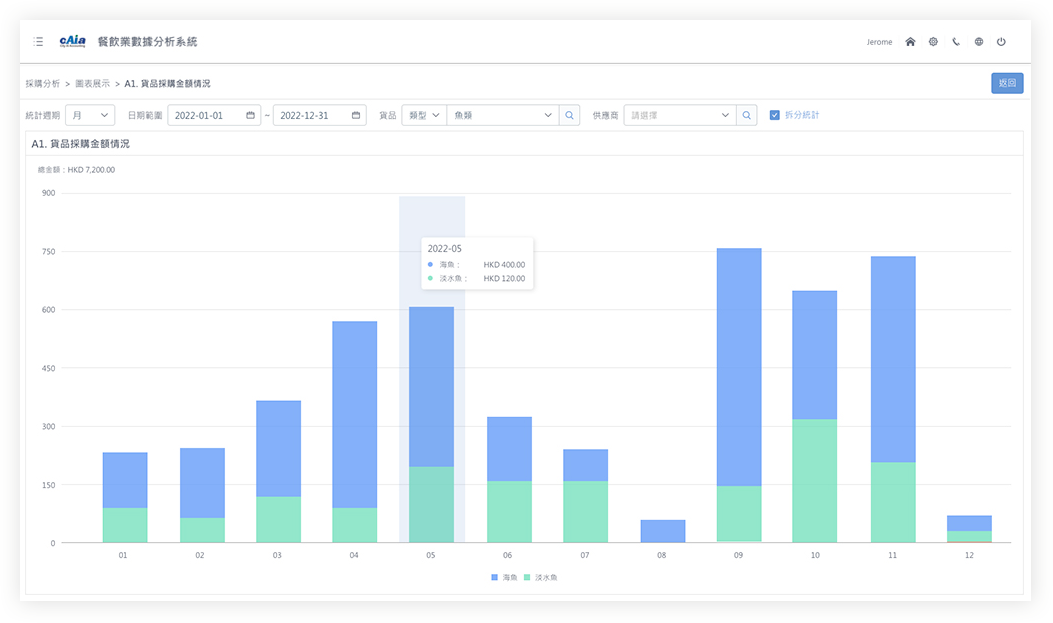The height and width of the screenshot is (623, 1053).
Task: Click the search icon beside 魚類 dropdown
Action: 569,115
